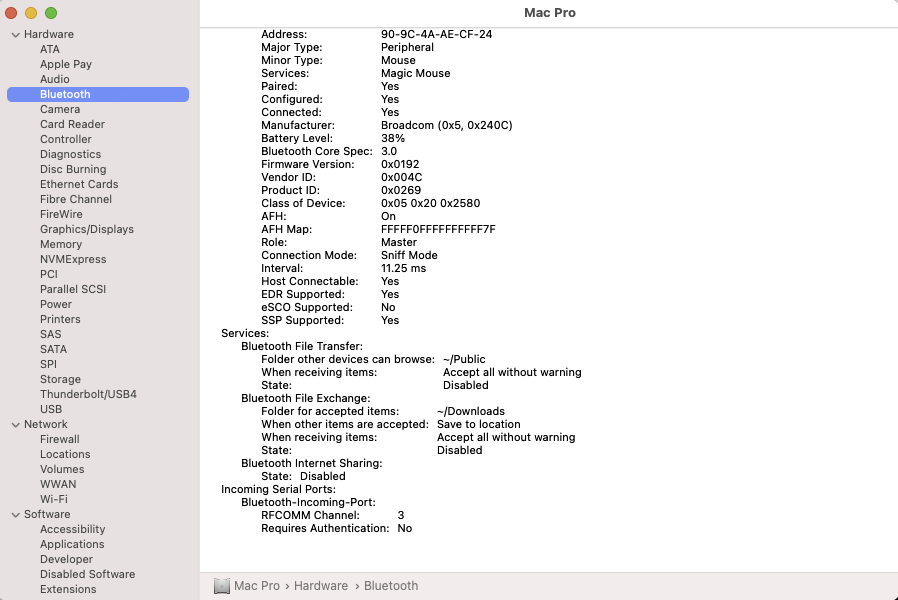Viewport: 898px width, 600px height.
Task: Click Mac Pro in the path bar
Action: (x=257, y=586)
